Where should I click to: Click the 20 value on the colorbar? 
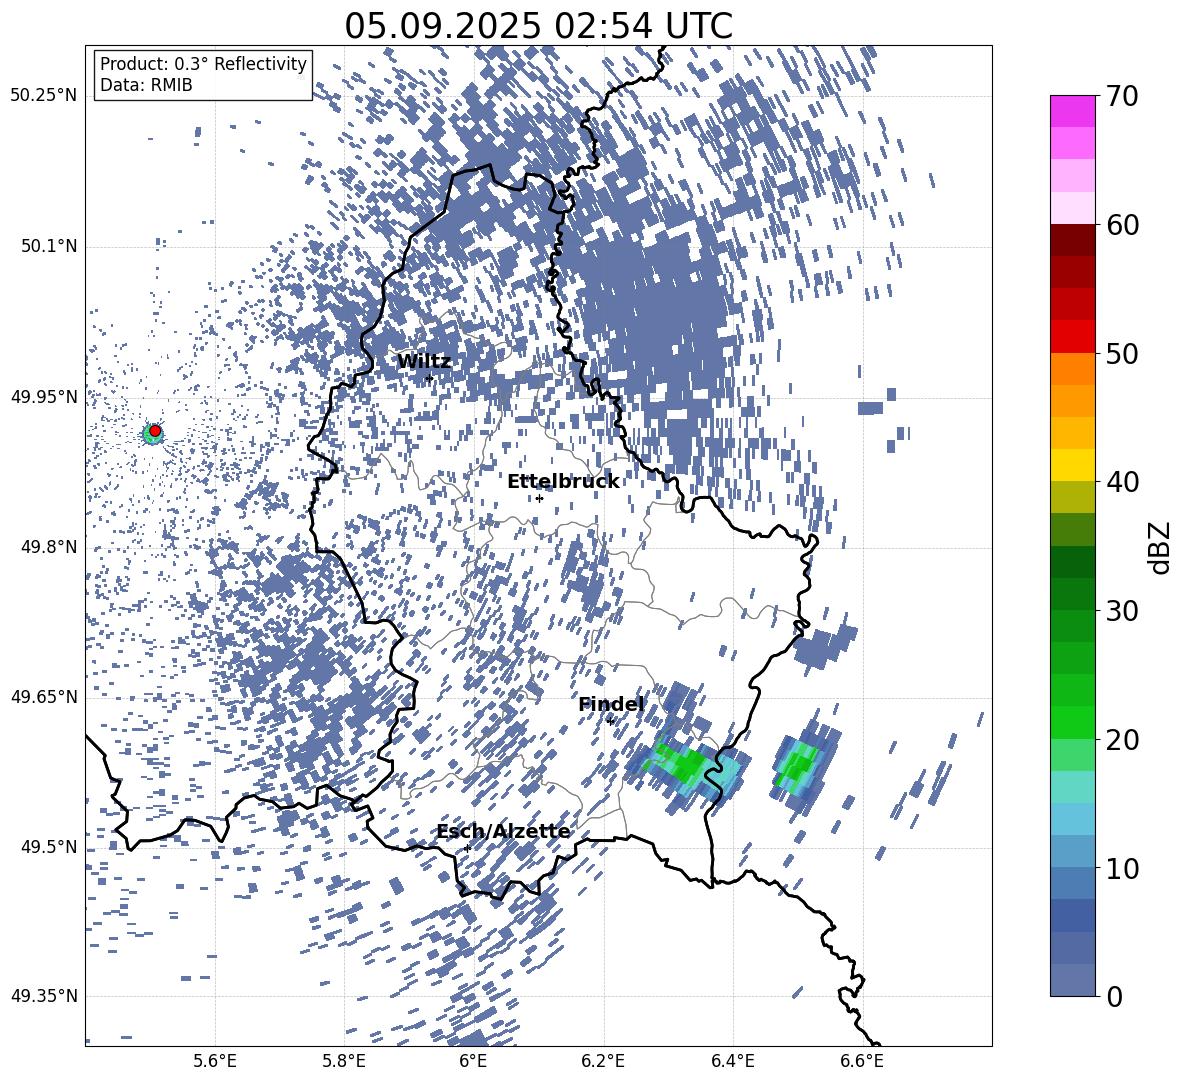pyautogui.click(x=1122, y=739)
